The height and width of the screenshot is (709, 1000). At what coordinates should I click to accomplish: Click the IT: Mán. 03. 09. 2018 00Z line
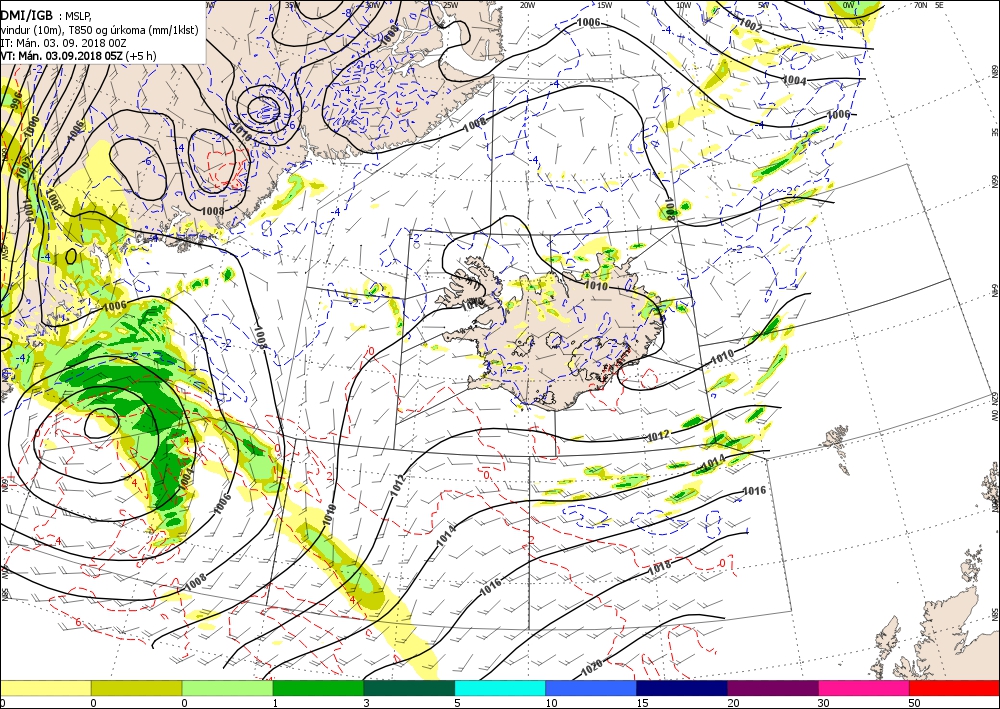(x=63, y=43)
